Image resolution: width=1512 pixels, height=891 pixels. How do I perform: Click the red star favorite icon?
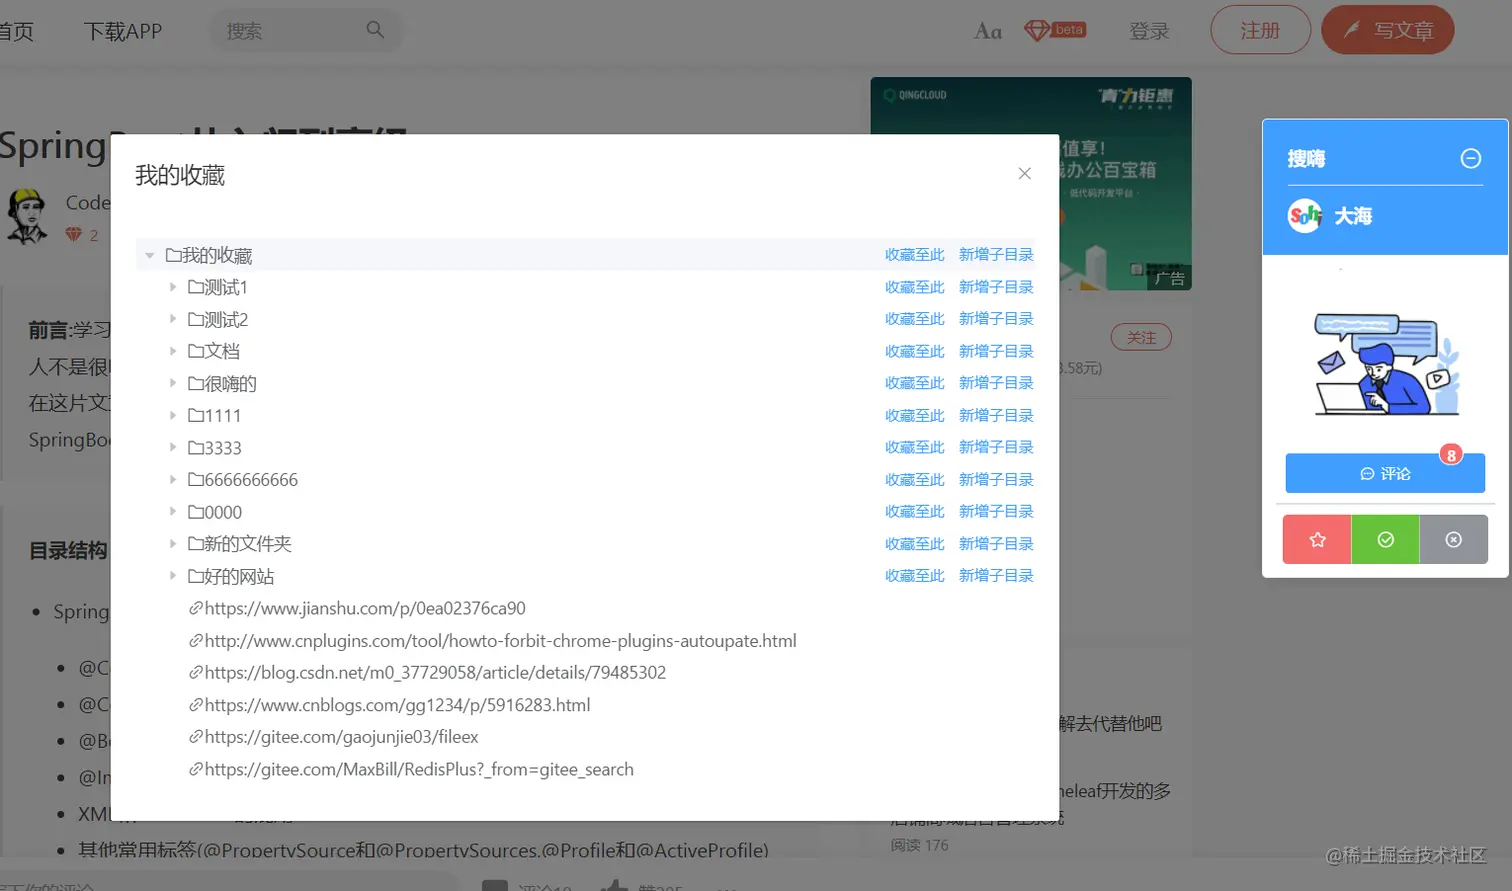point(1317,540)
